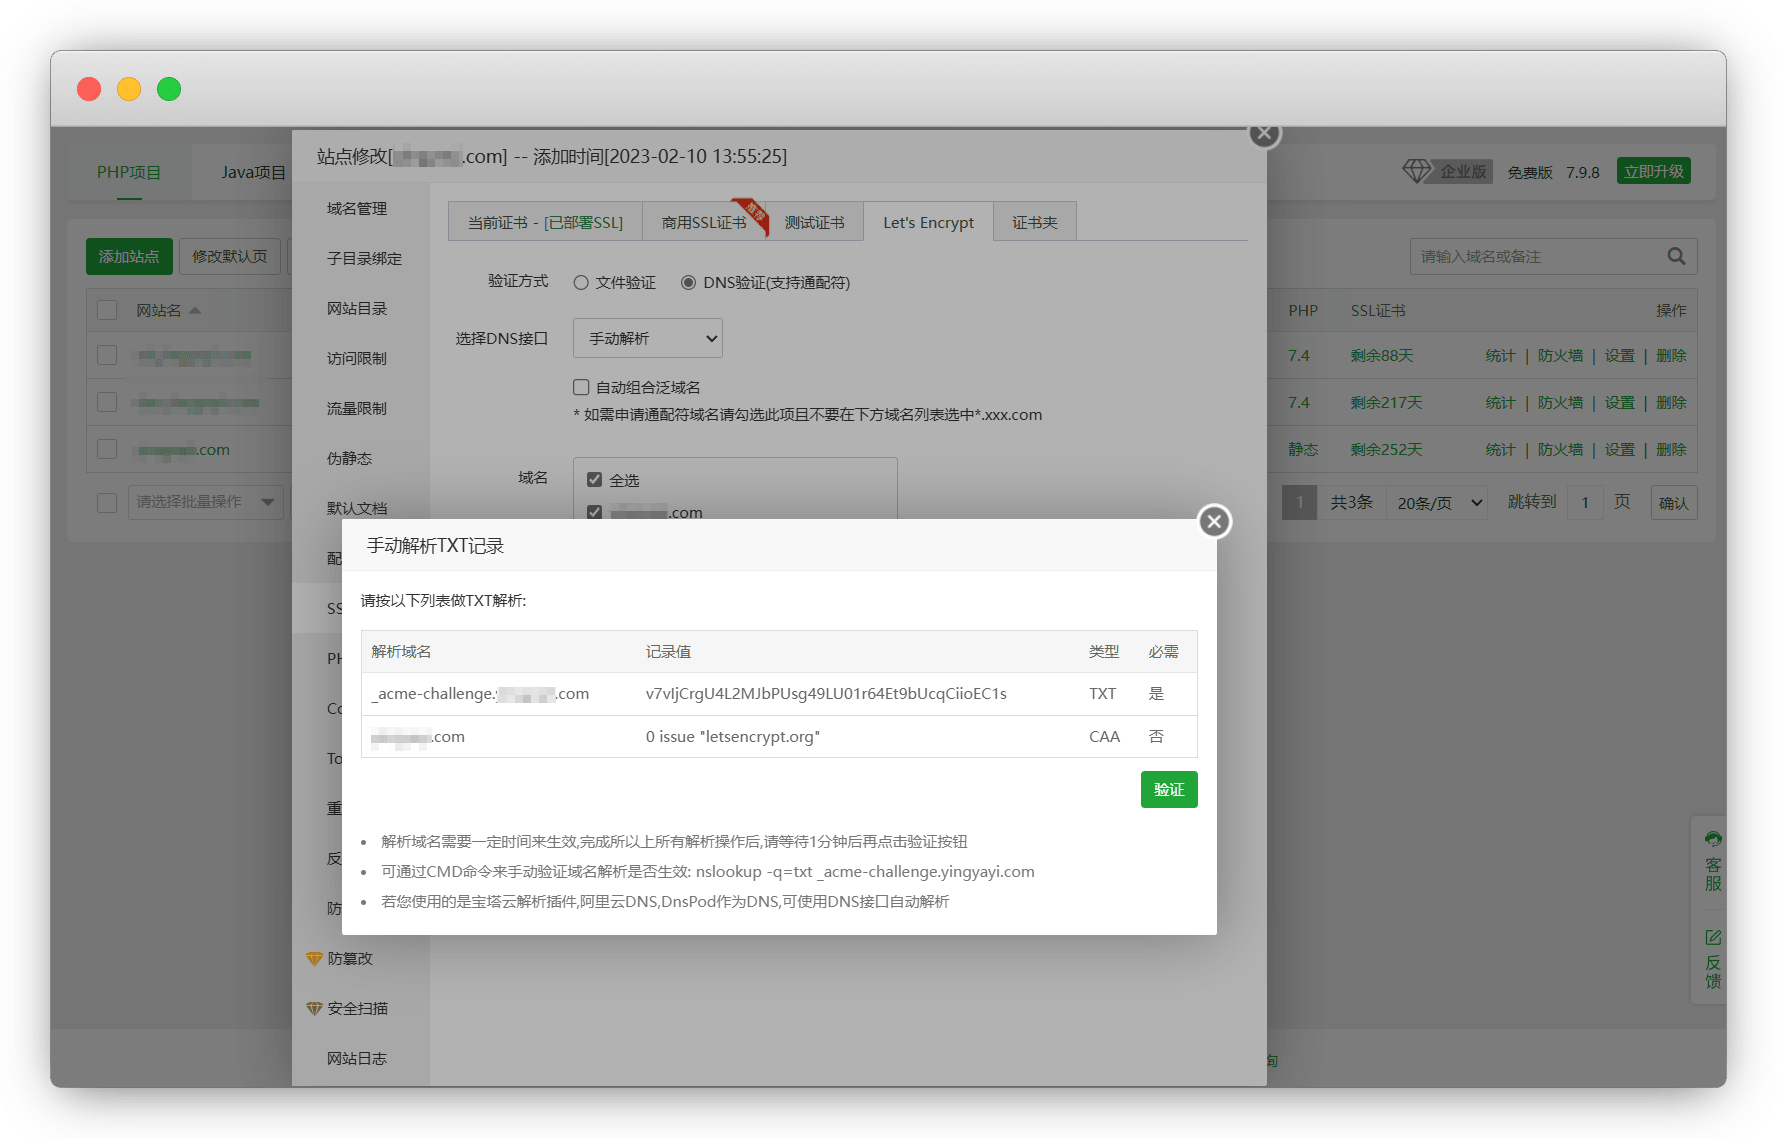This screenshot has width=1777, height=1138.
Task: Switch to the 证书夹 tab
Action: point(1034,222)
